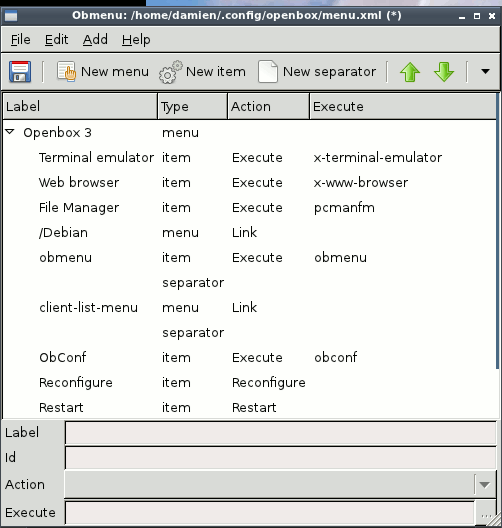Select the obmenu item row
The width and height of the screenshot is (502, 528).
249,257
